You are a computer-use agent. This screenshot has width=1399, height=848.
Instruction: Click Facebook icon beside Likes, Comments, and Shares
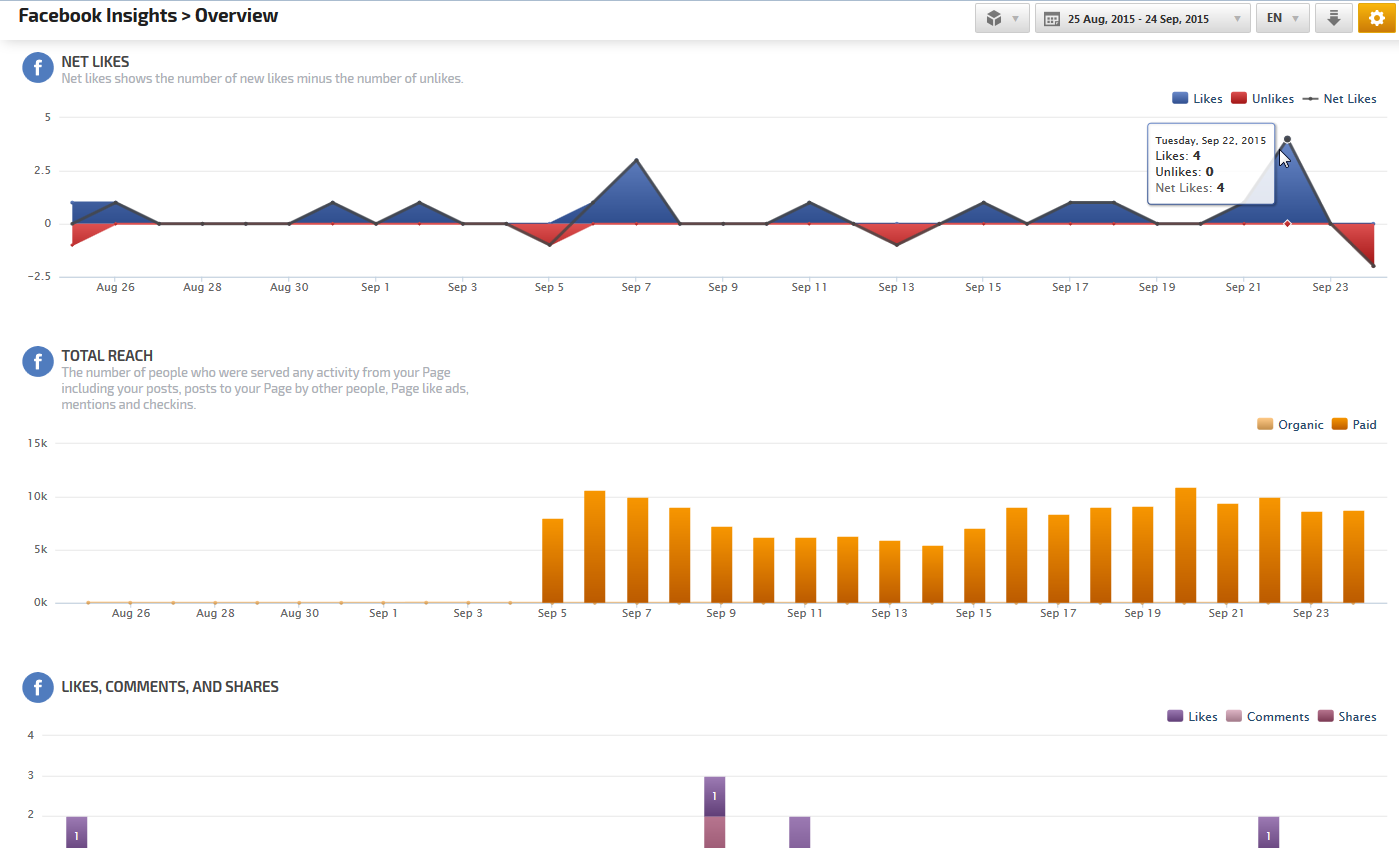pos(38,688)
